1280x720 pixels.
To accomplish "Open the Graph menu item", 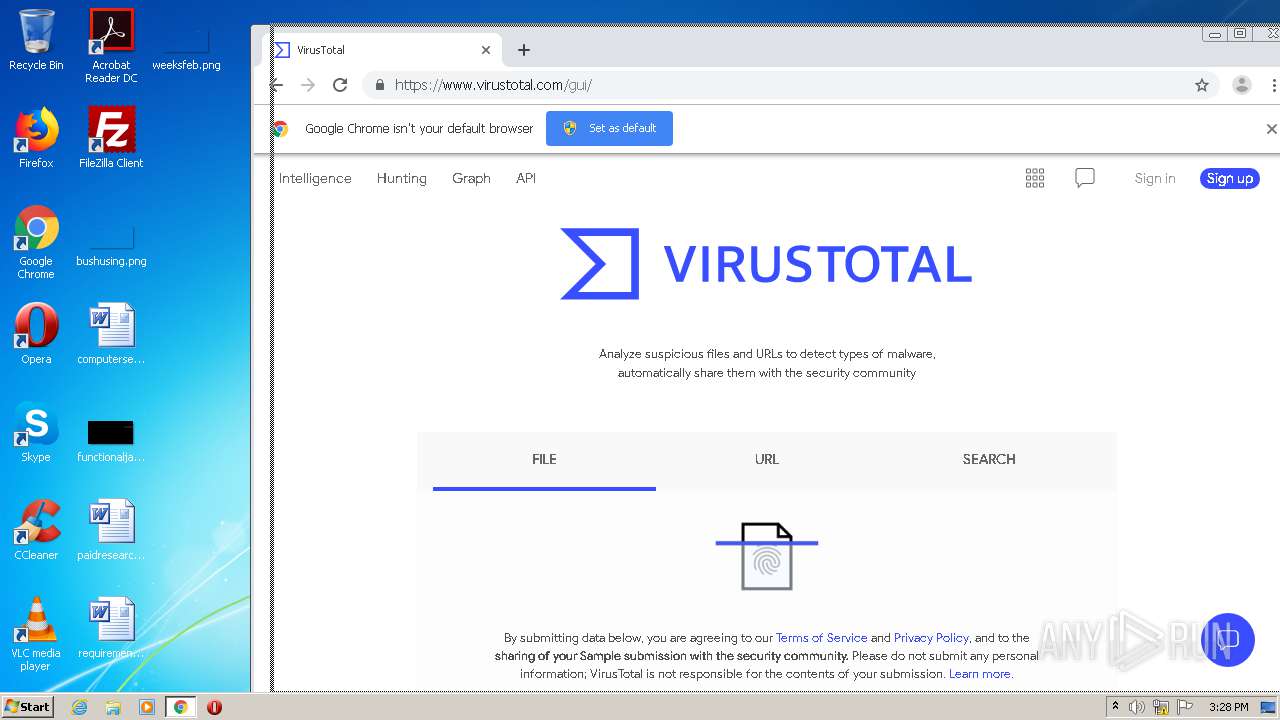I will (471, 178).
